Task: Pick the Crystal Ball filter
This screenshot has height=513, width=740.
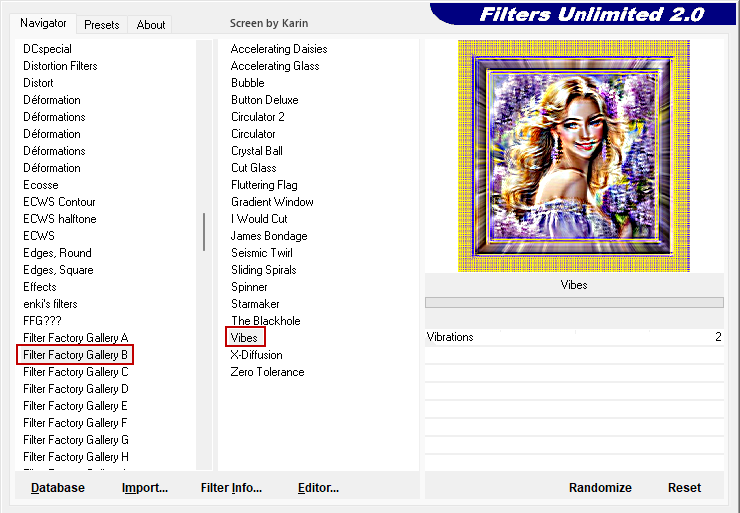Action: tap(257, 151)
